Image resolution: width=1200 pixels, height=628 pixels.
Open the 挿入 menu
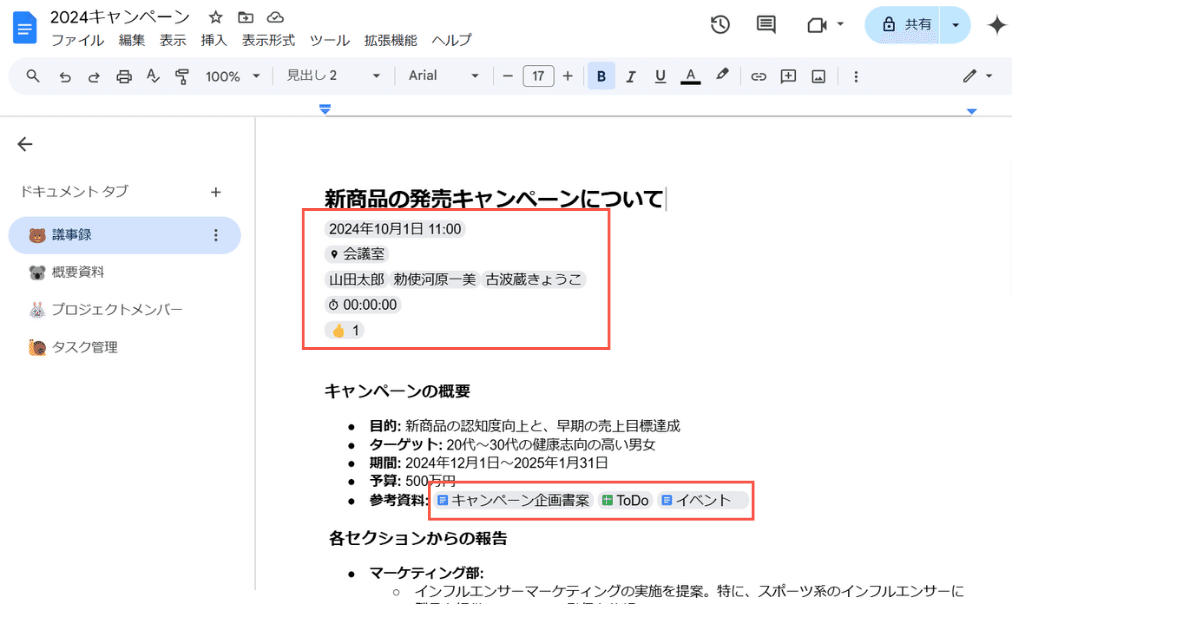pos(214,40)
